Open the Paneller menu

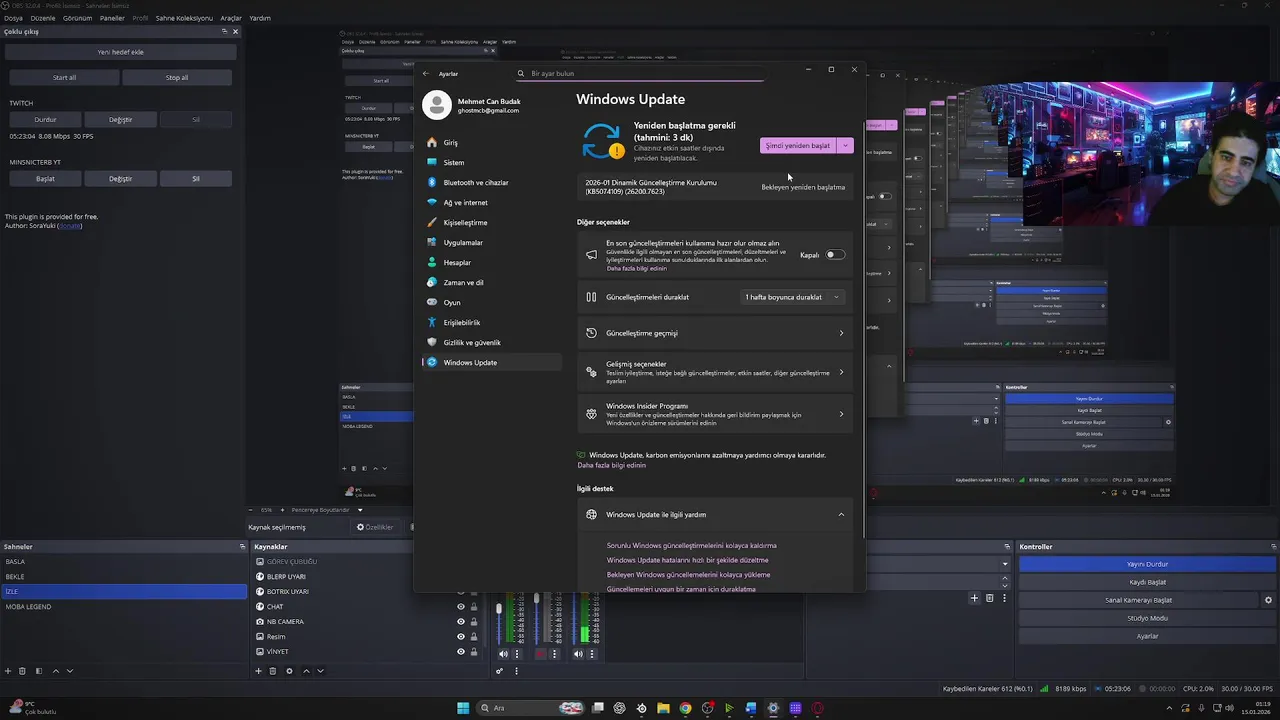pos(112,18)
